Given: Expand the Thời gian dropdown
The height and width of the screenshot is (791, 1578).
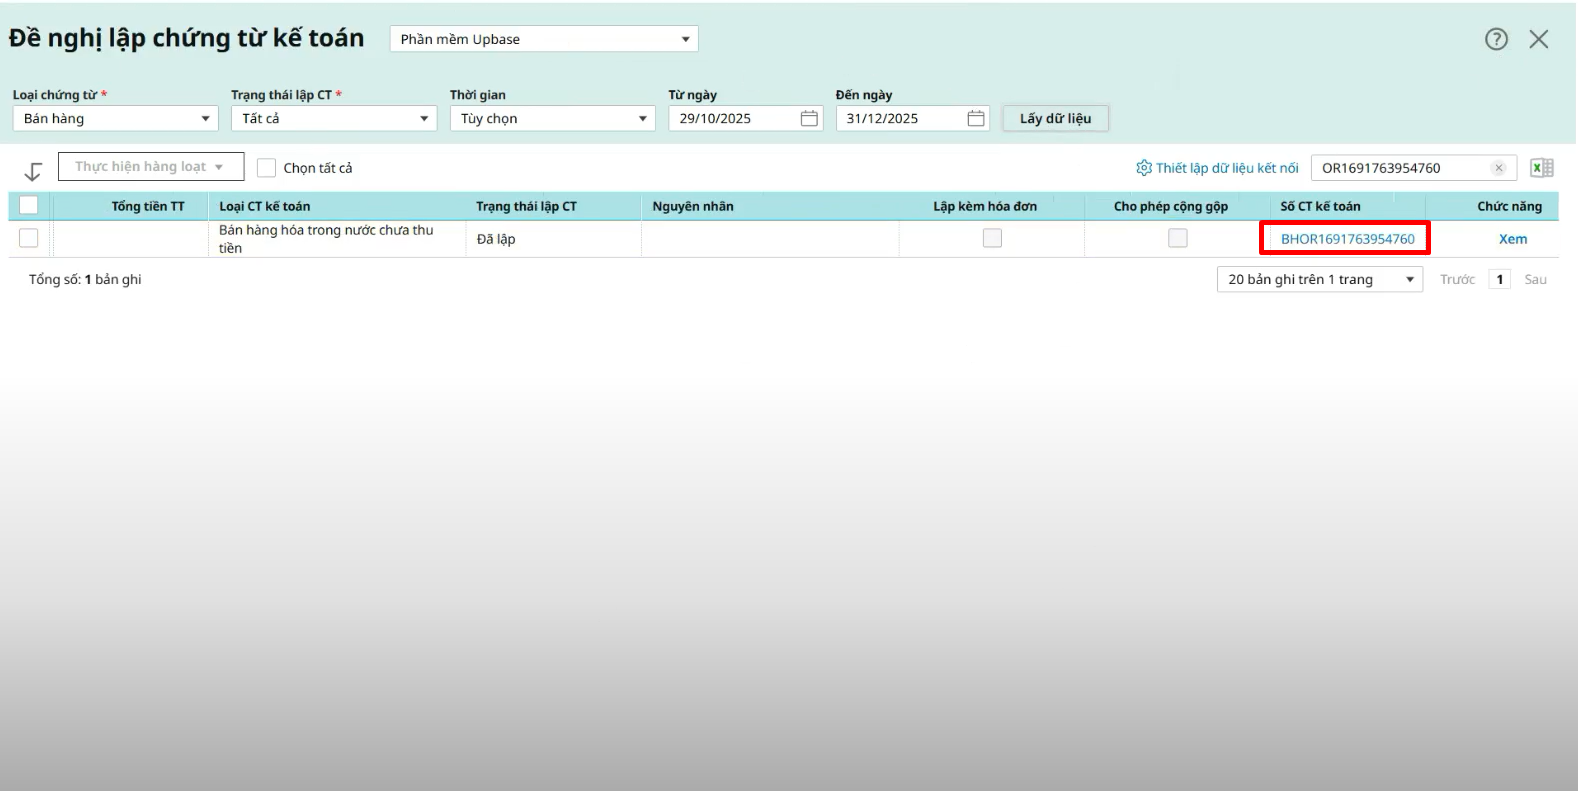Looking at the screenshot, I should 552,118.
